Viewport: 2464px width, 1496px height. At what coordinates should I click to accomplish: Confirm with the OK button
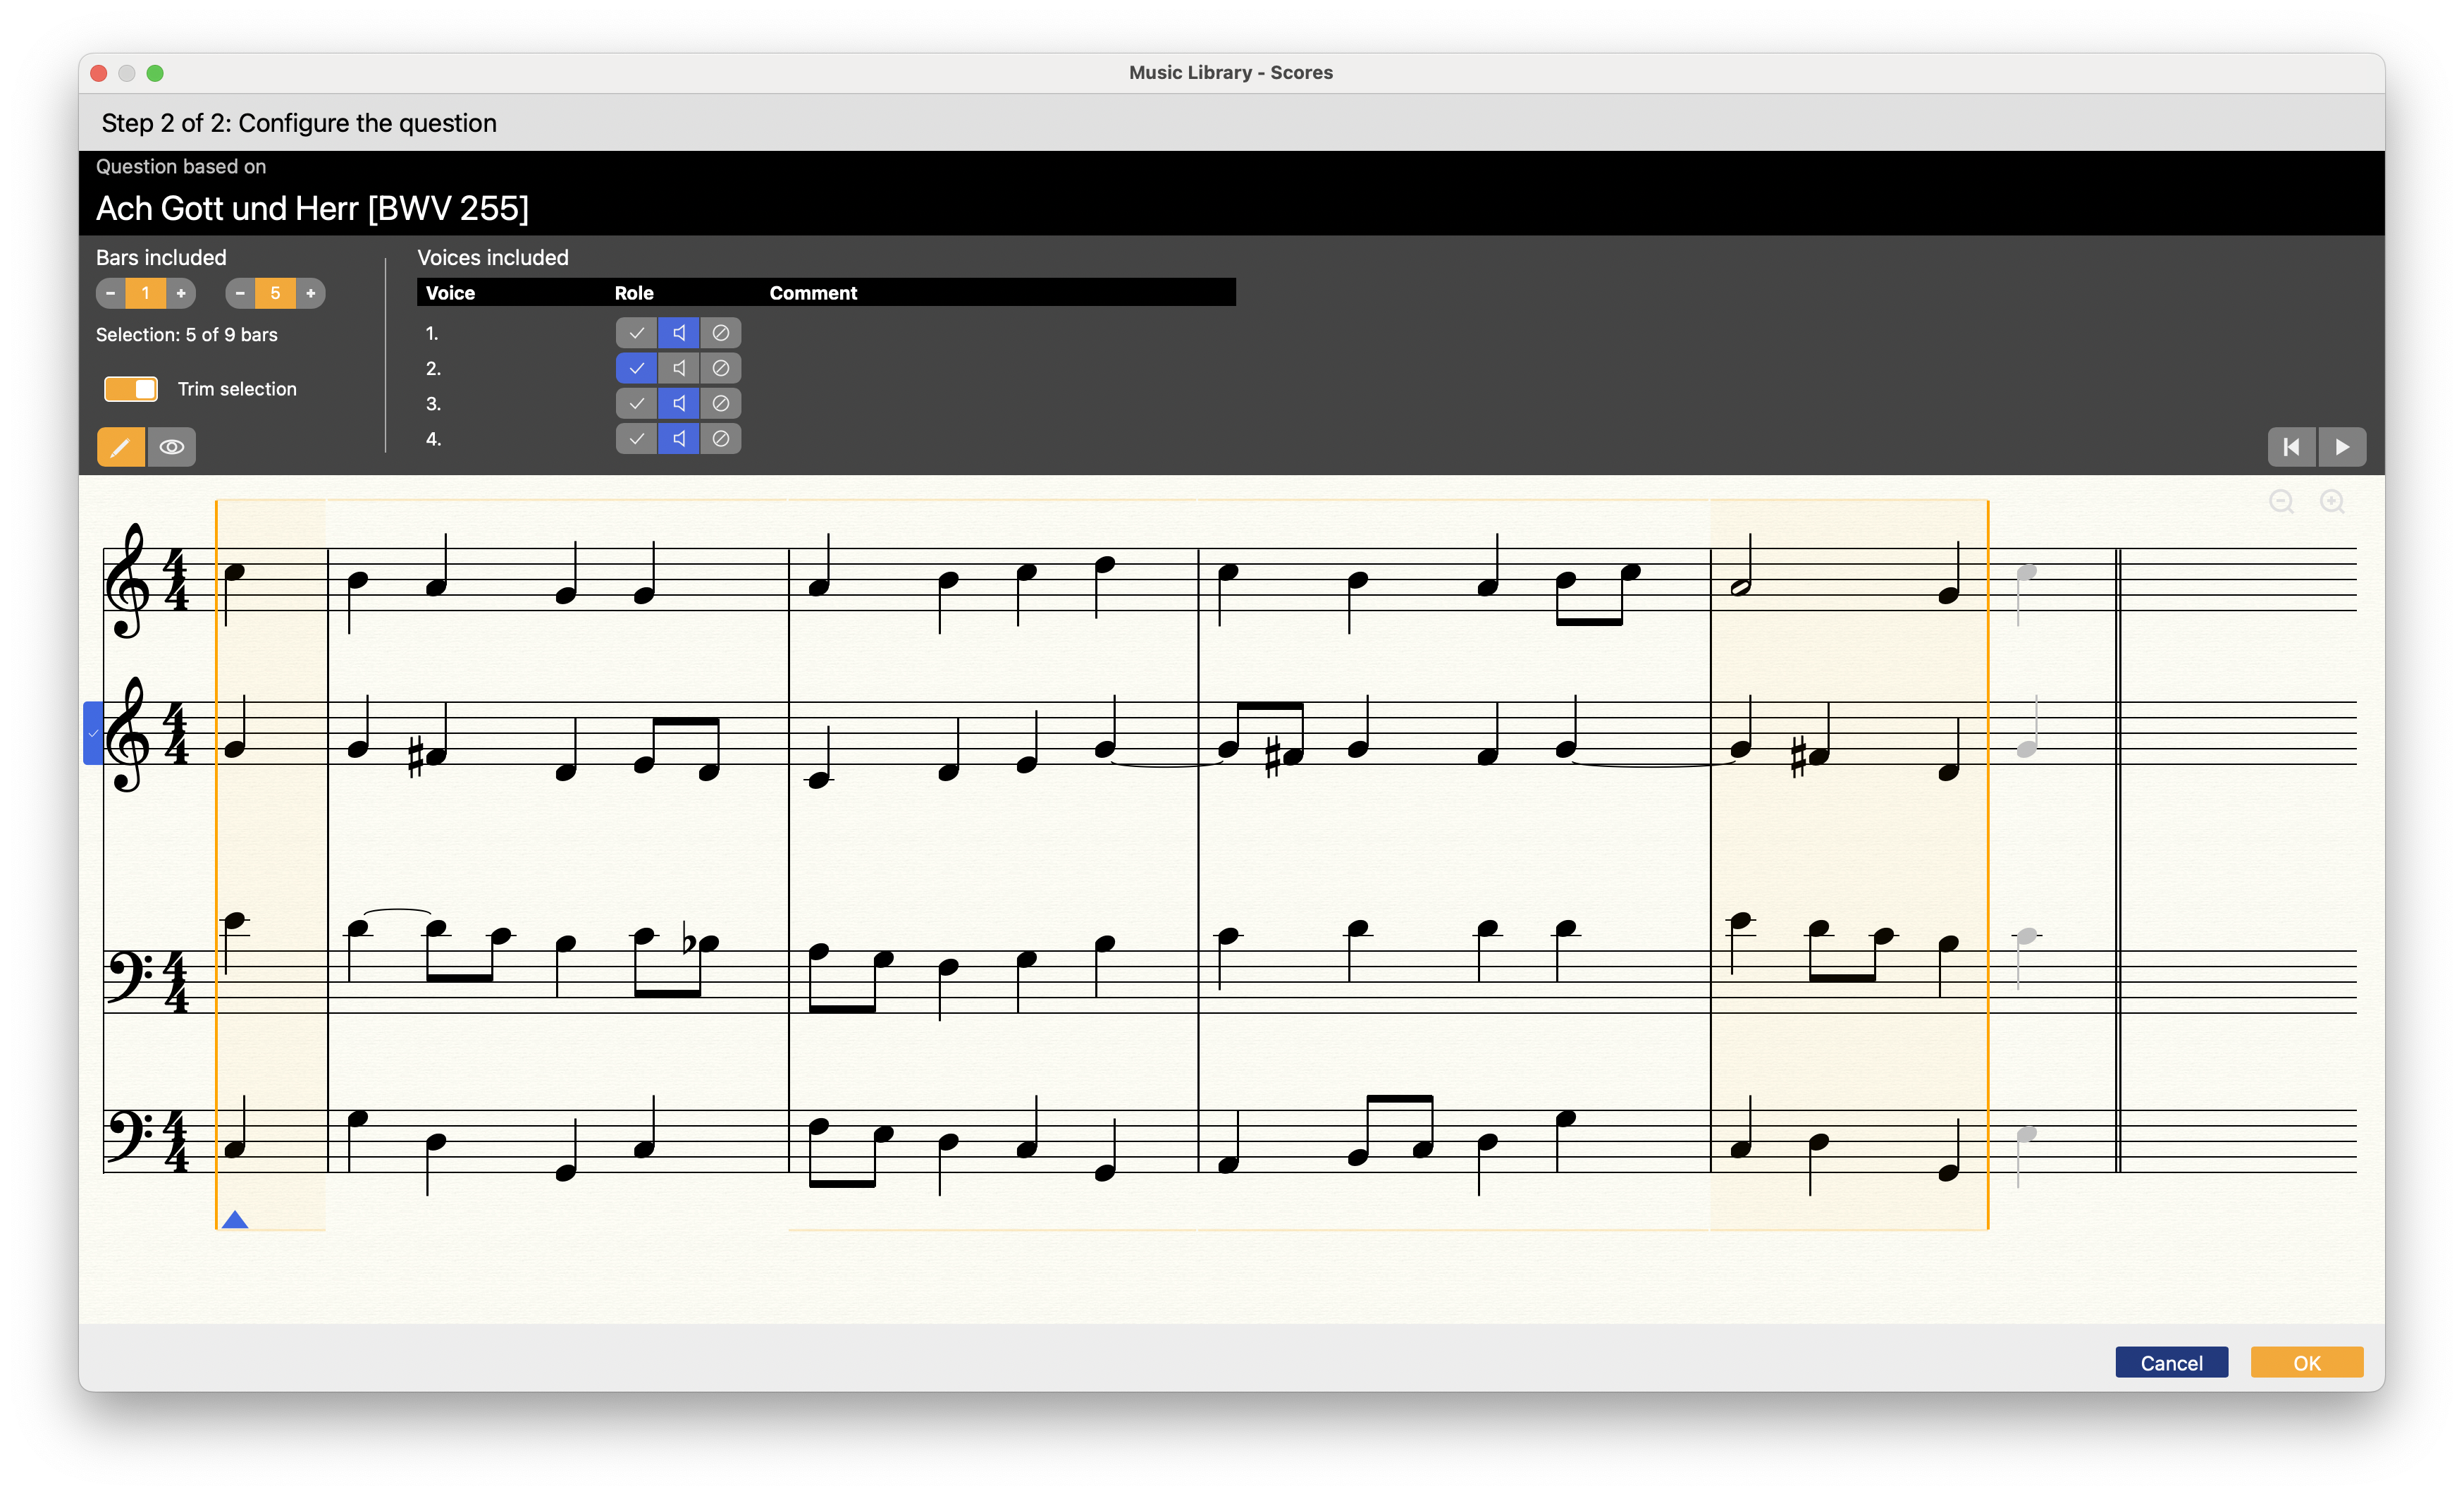point(2306,1362)
